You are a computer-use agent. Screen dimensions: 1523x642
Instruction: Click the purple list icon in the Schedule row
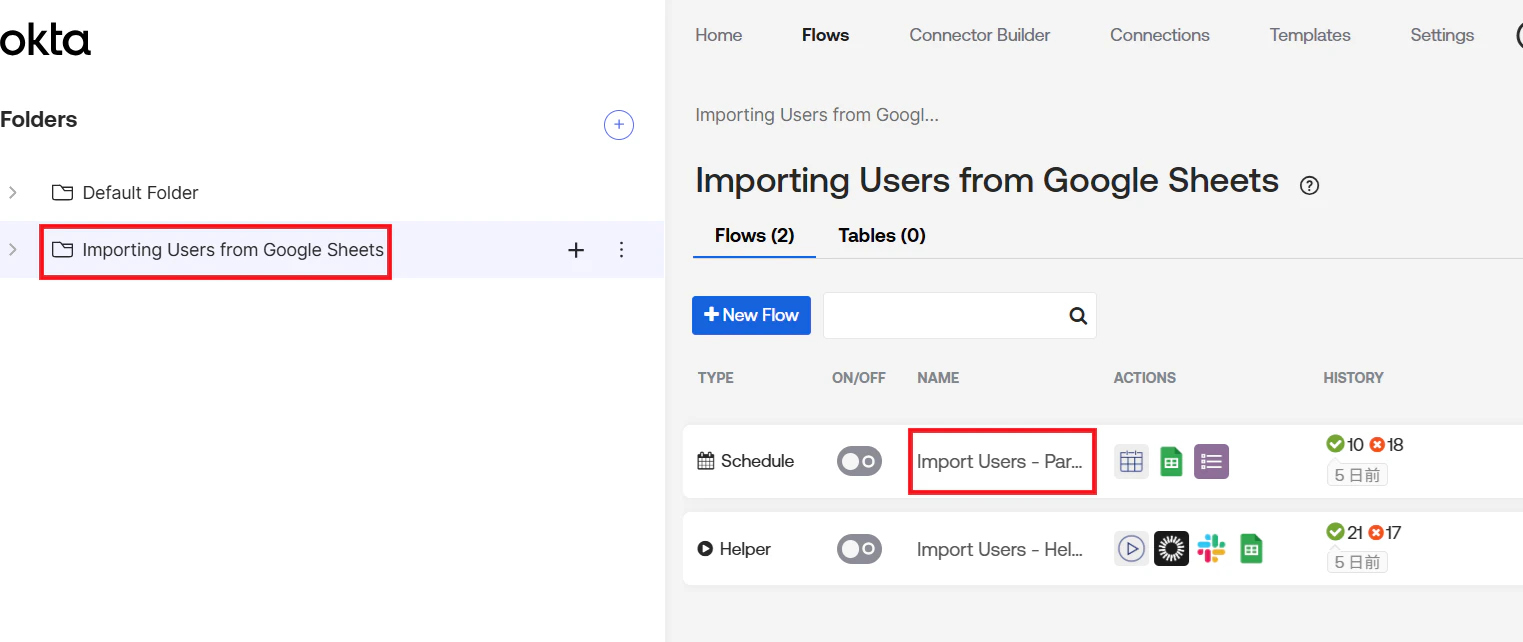1211,461
